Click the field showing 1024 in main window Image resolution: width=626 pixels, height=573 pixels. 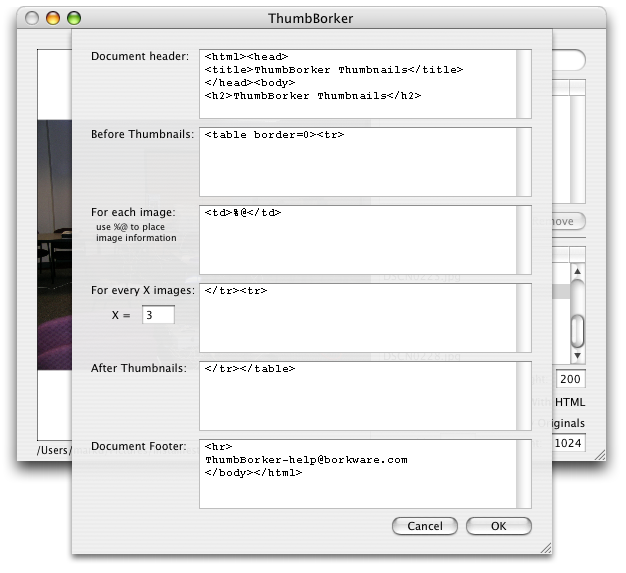point(569,443)
